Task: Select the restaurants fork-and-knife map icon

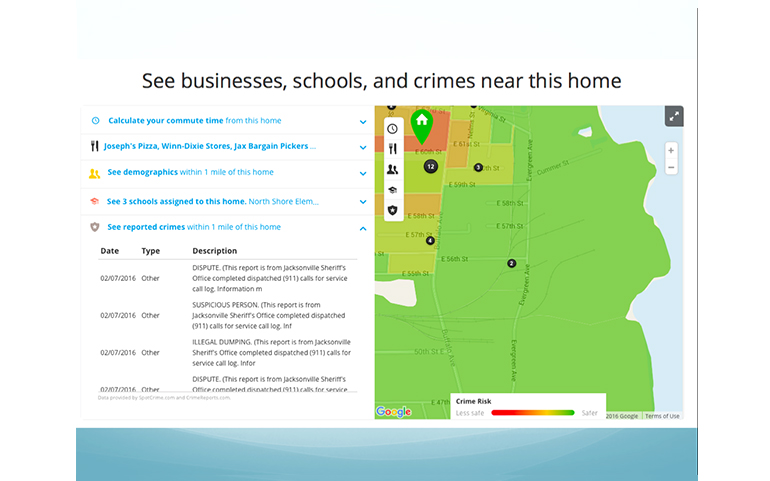Action: [x=392, y=149]
